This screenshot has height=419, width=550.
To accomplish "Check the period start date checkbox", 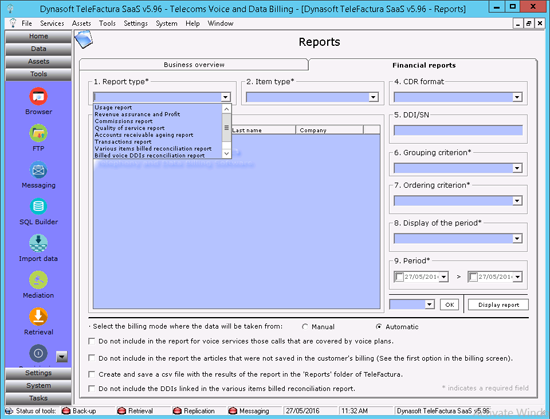I will pos(399,277).
